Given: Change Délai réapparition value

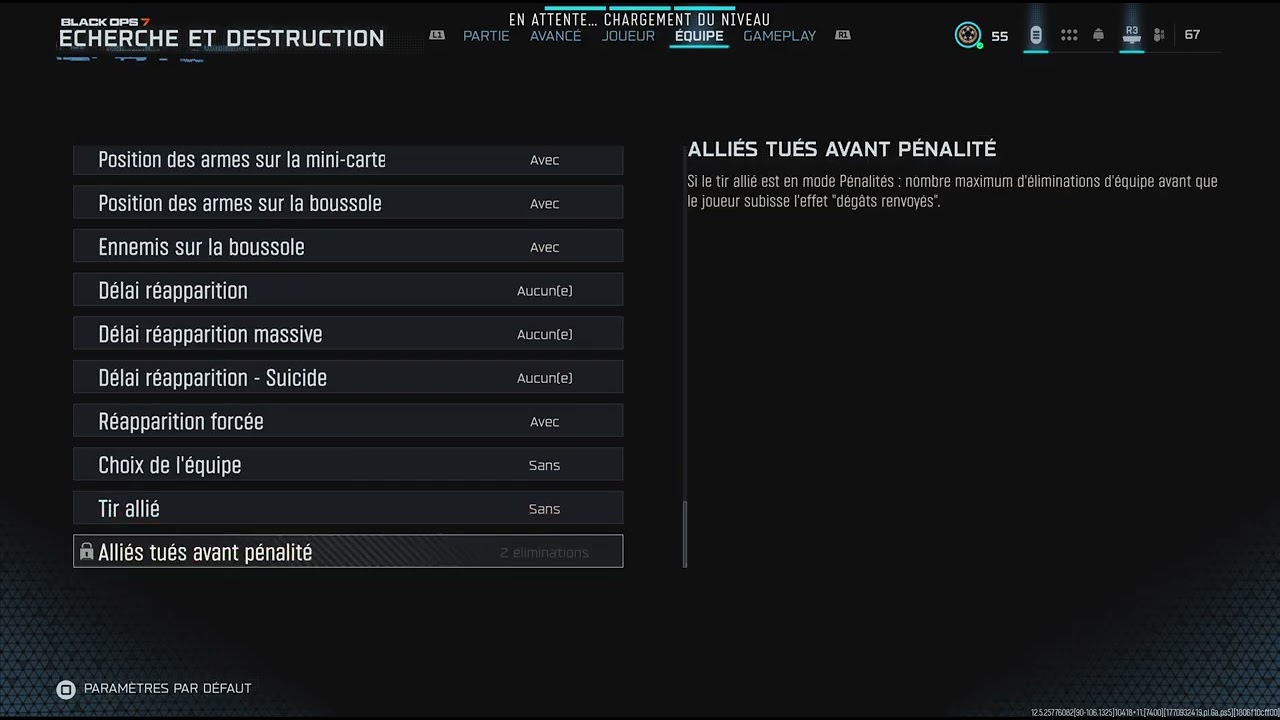Looking at the screenshot, I should 348,290.
